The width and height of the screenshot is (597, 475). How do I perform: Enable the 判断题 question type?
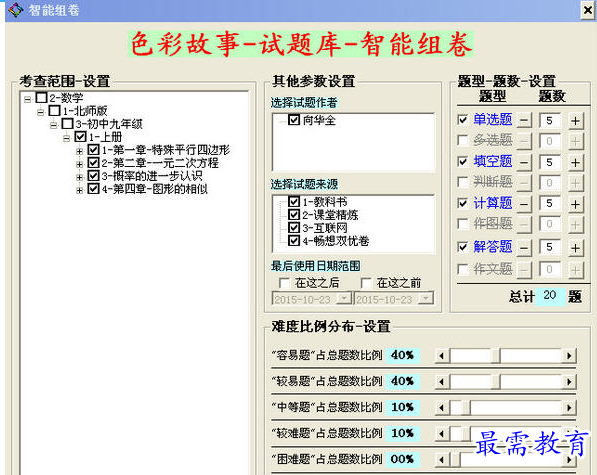[463, 182]
